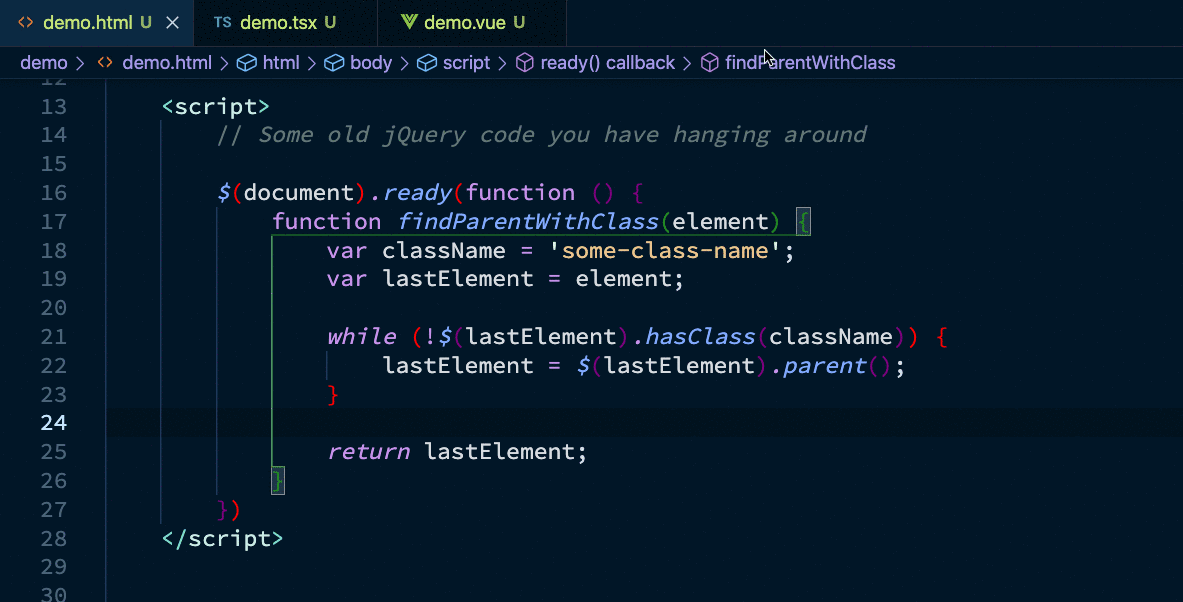Viewport: 1183px width, 602px height.
Task: Expand chevron after html breadcrumb
Action: pyautogui.click(x=312, y=63)
